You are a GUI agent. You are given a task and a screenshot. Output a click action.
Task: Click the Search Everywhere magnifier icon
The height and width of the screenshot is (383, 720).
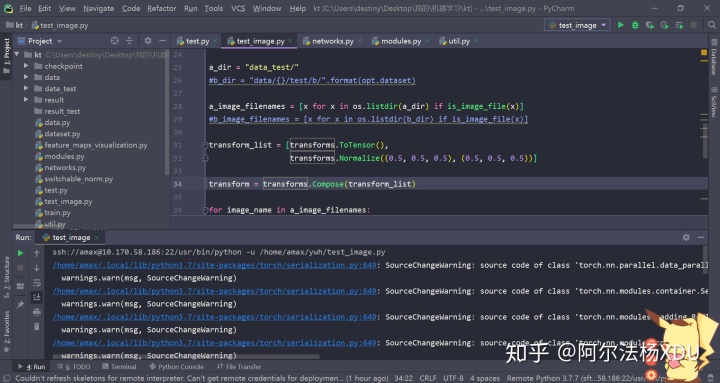tap(712, 25)
